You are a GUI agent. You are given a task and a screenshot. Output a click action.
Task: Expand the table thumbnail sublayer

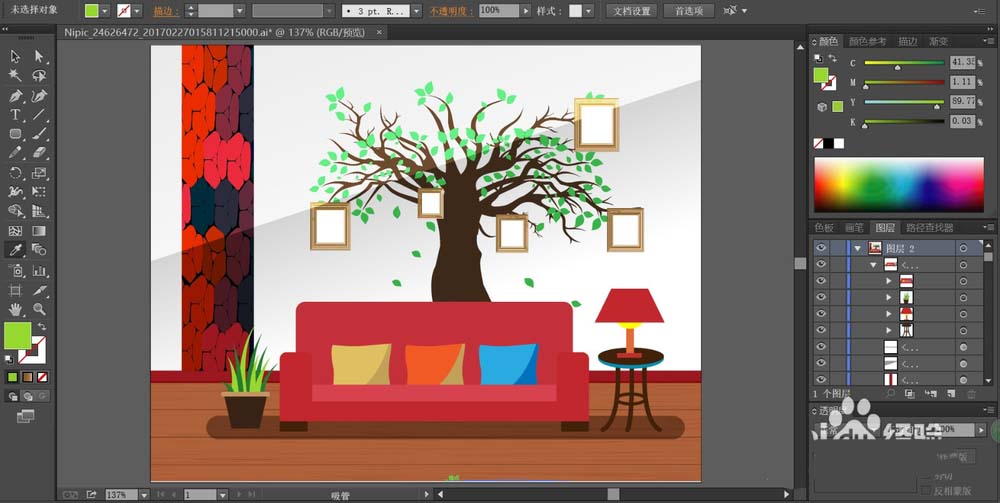click(x=889, y=330)
